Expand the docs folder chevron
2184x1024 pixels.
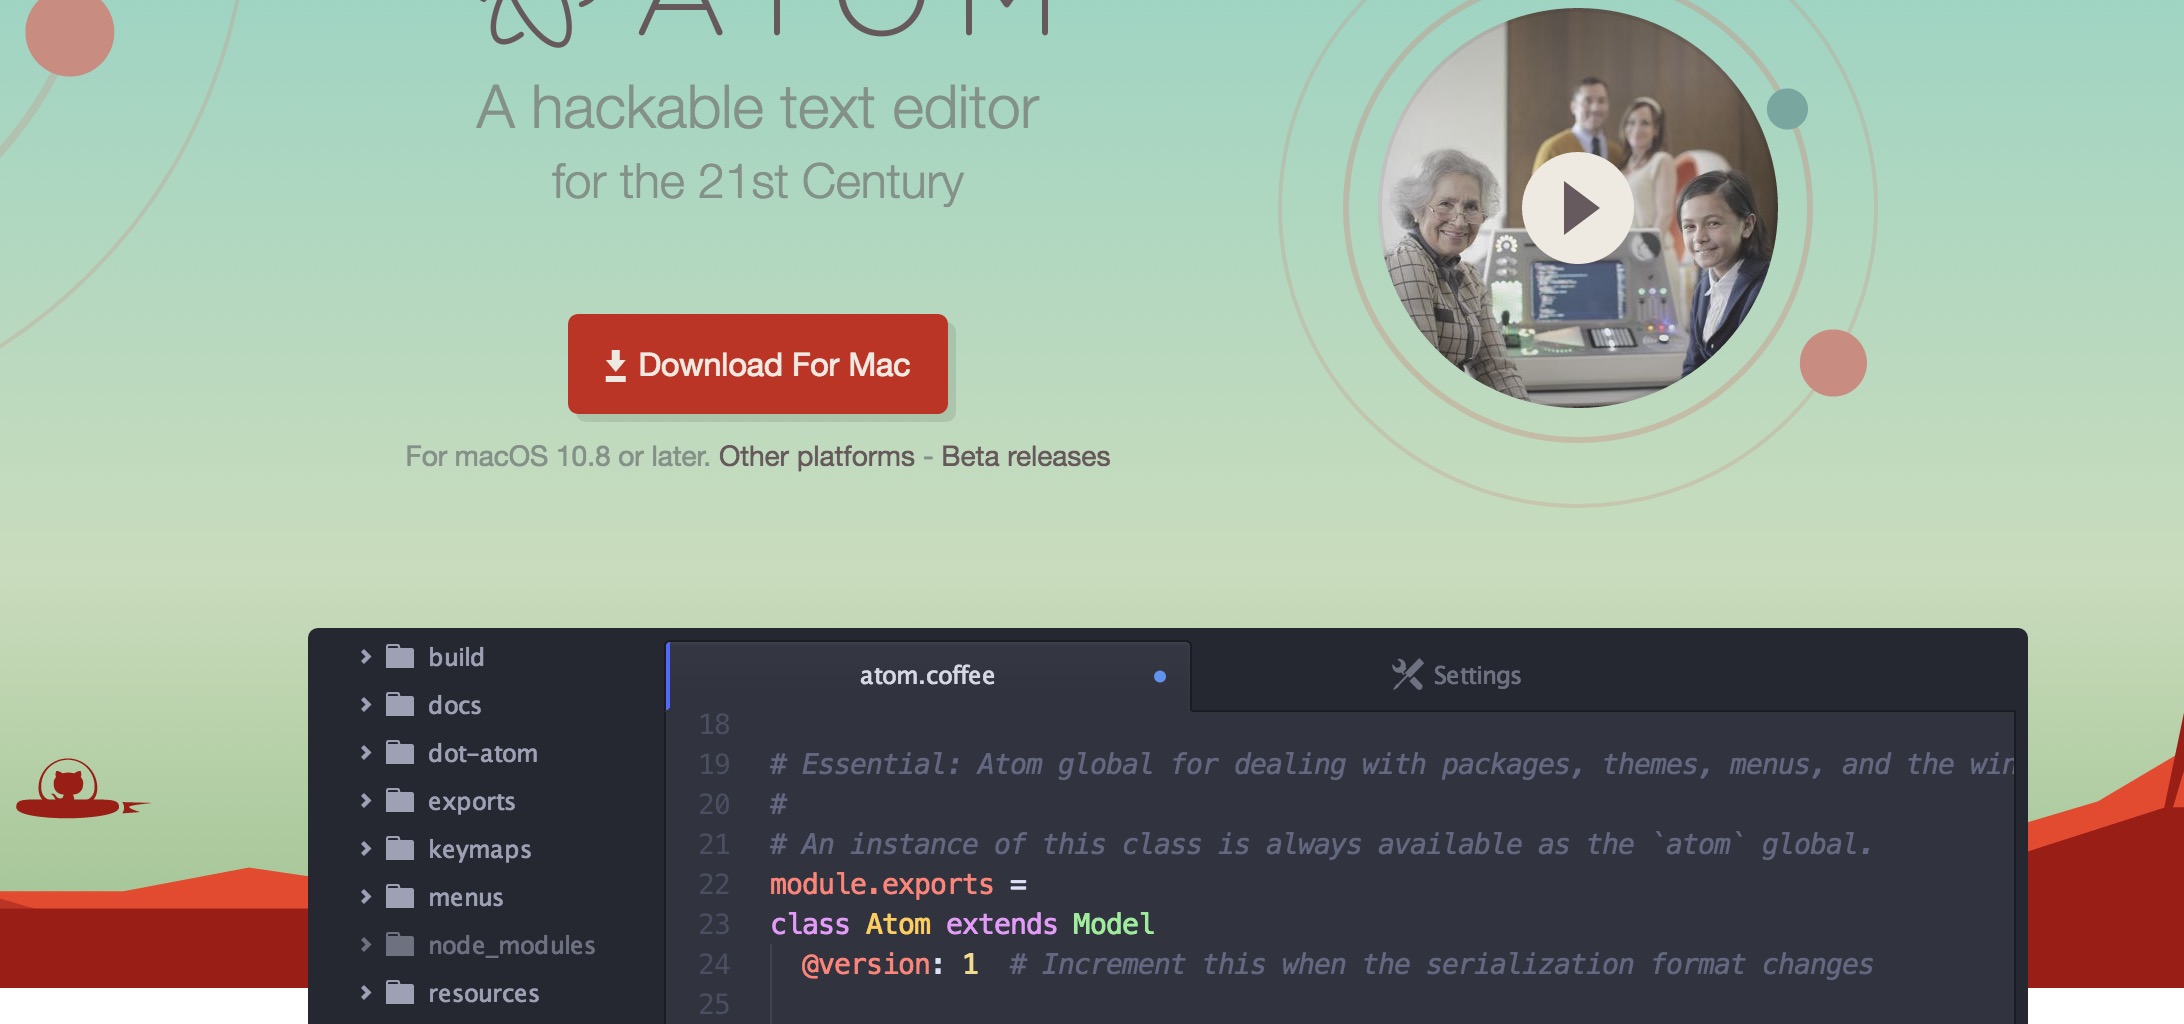pos(365,704)
